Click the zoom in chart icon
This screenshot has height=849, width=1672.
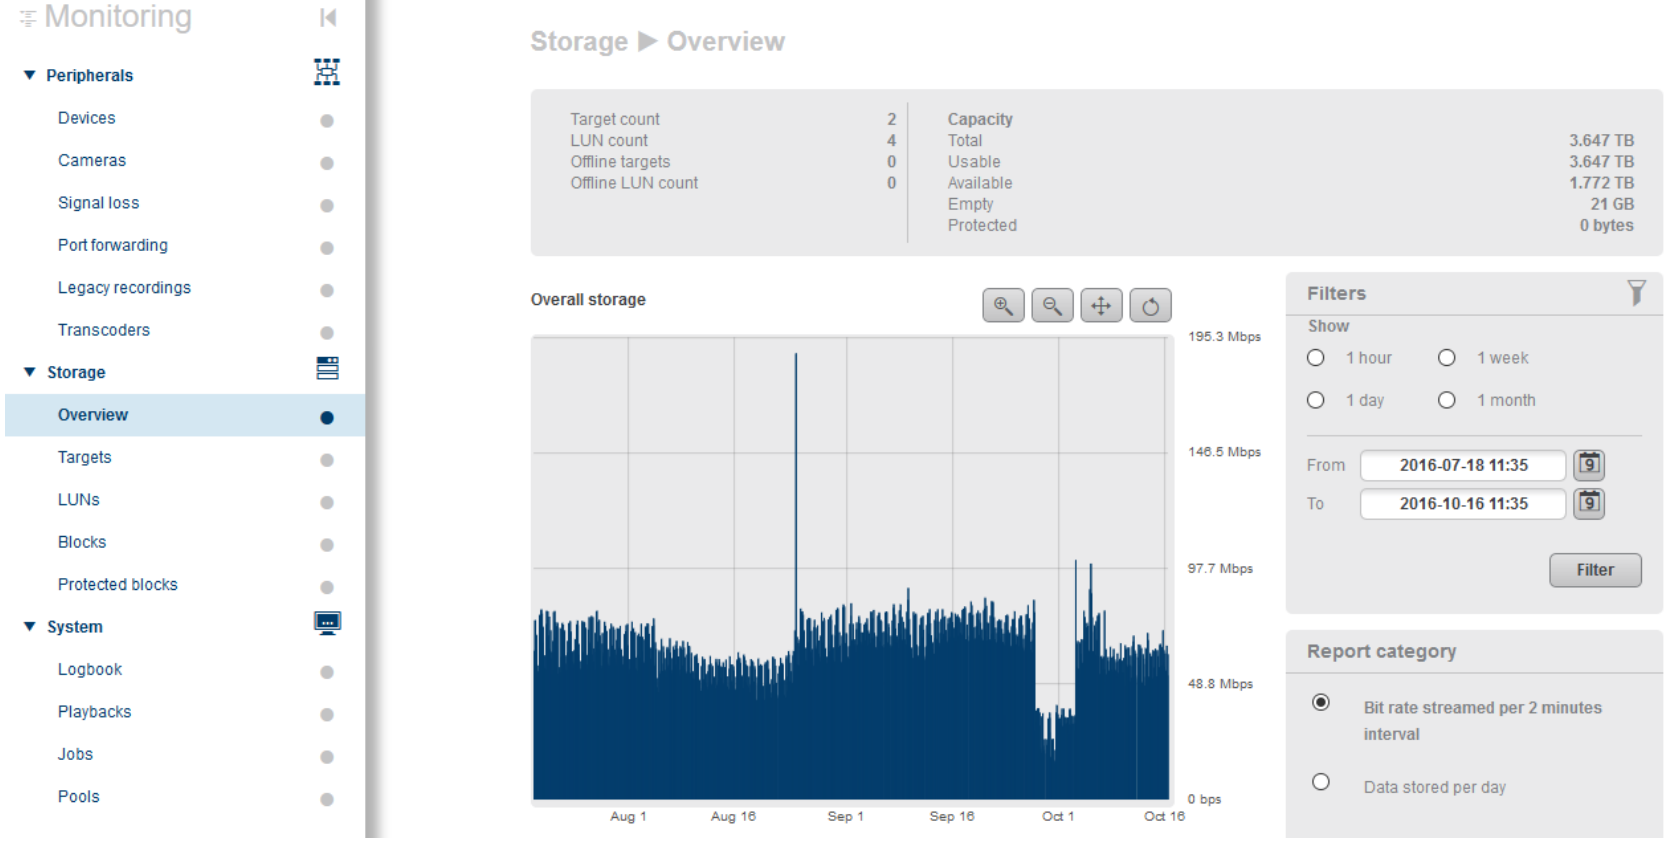1003,306
